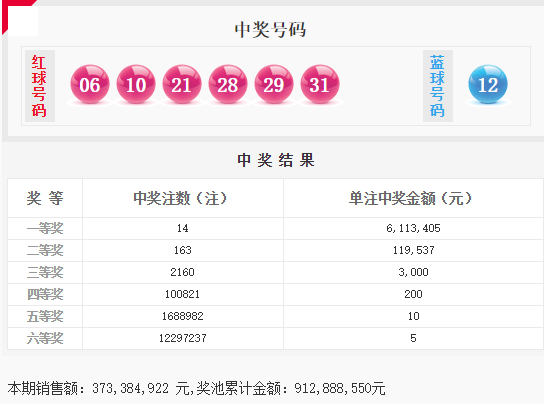
Task: Click the fourth prize count 100821
Action: 182,294
